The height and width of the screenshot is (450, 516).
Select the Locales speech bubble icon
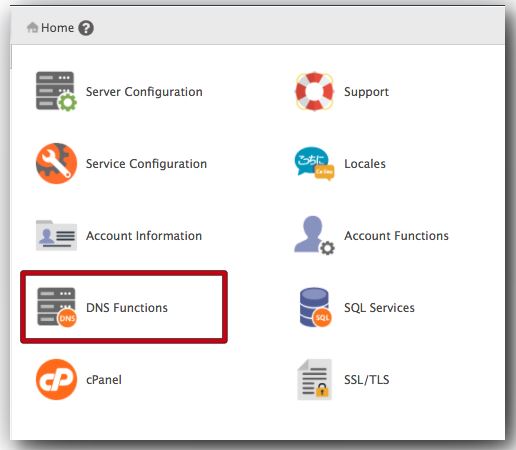[x=314, y=163]
